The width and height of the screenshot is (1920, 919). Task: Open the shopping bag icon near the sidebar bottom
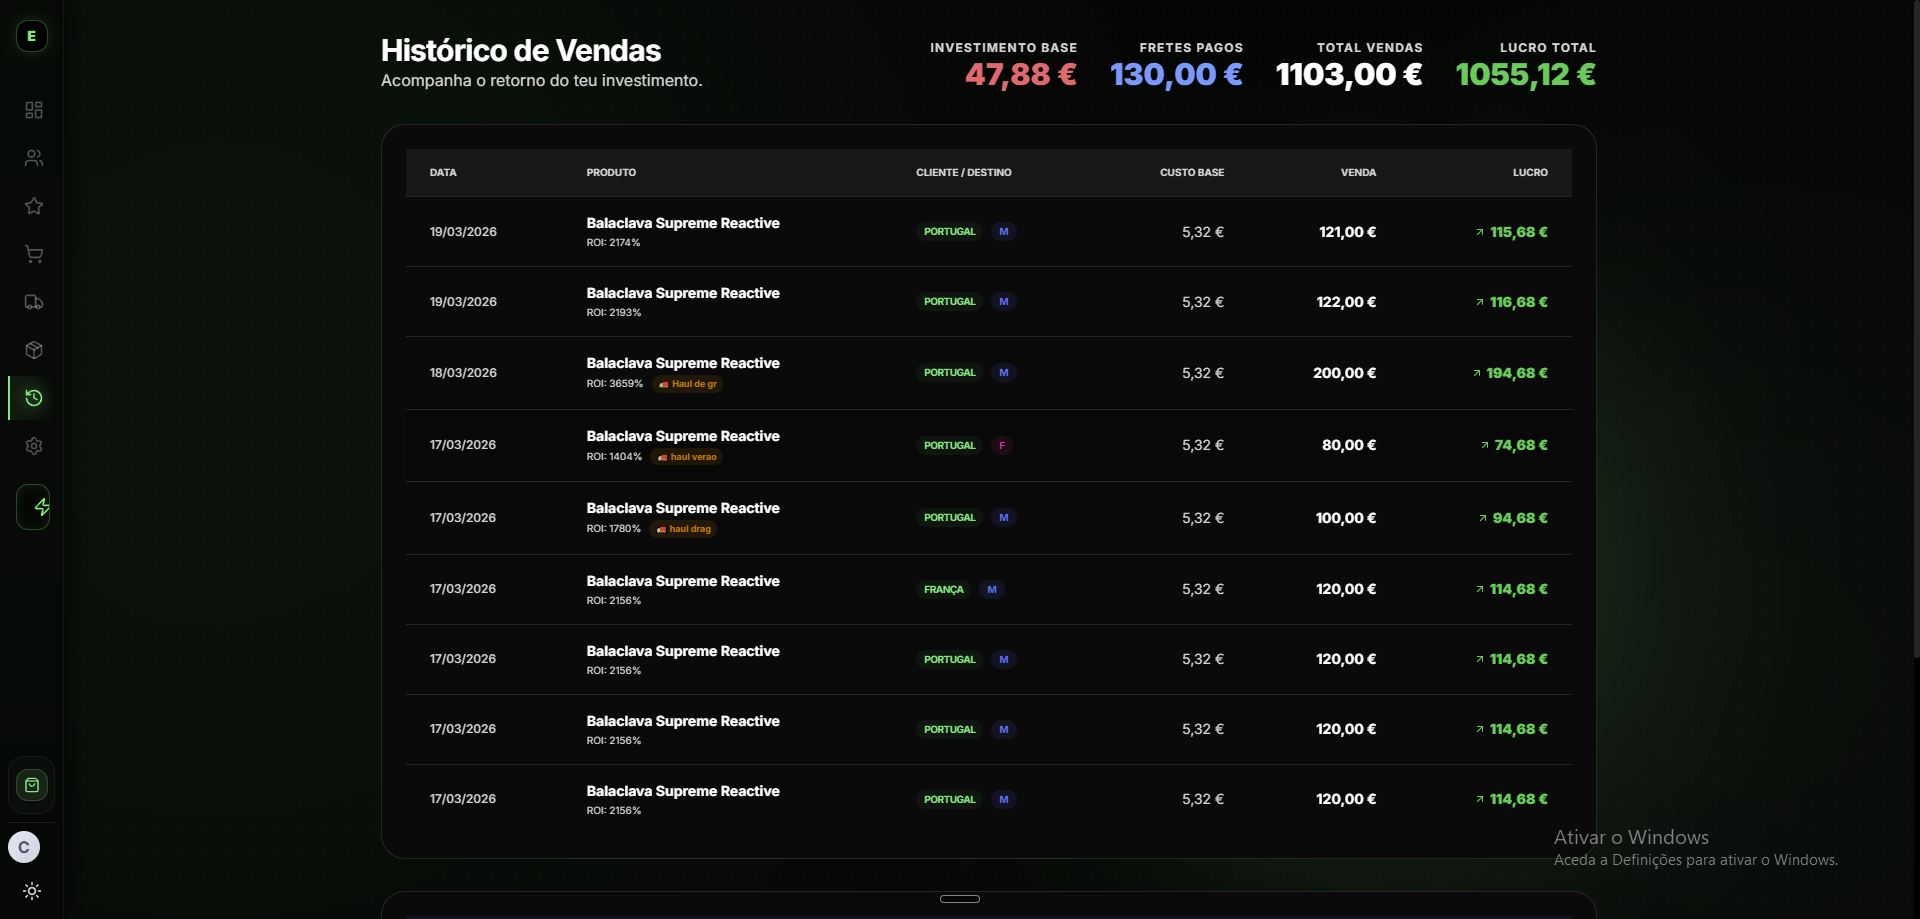[32, 785]
